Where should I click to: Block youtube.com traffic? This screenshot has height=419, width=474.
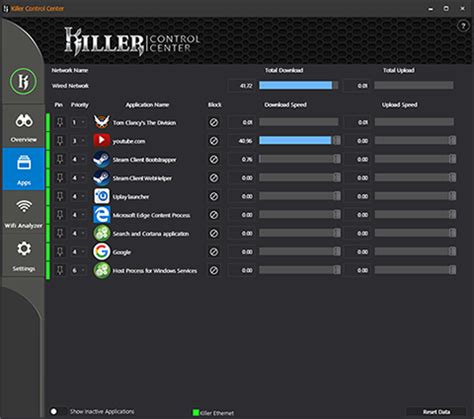pyautogui.click(x=214, y=141)
